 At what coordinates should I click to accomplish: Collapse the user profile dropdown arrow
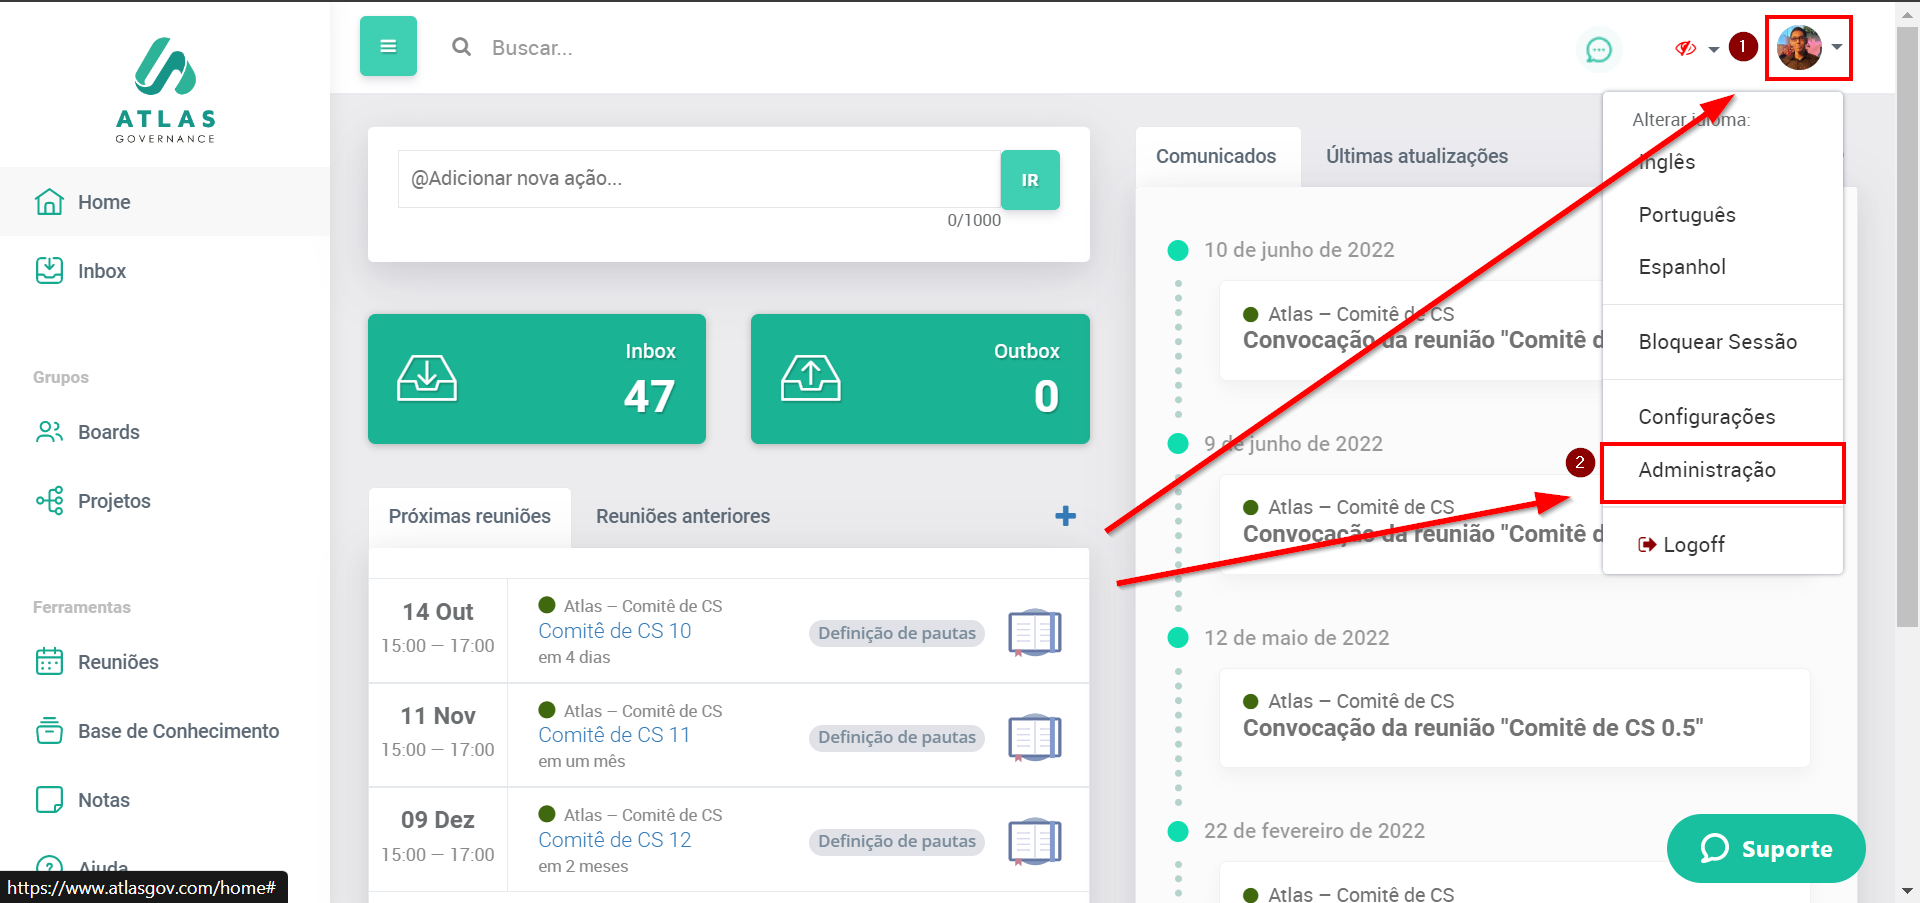pyautogui.click(x=1837, y=47)
